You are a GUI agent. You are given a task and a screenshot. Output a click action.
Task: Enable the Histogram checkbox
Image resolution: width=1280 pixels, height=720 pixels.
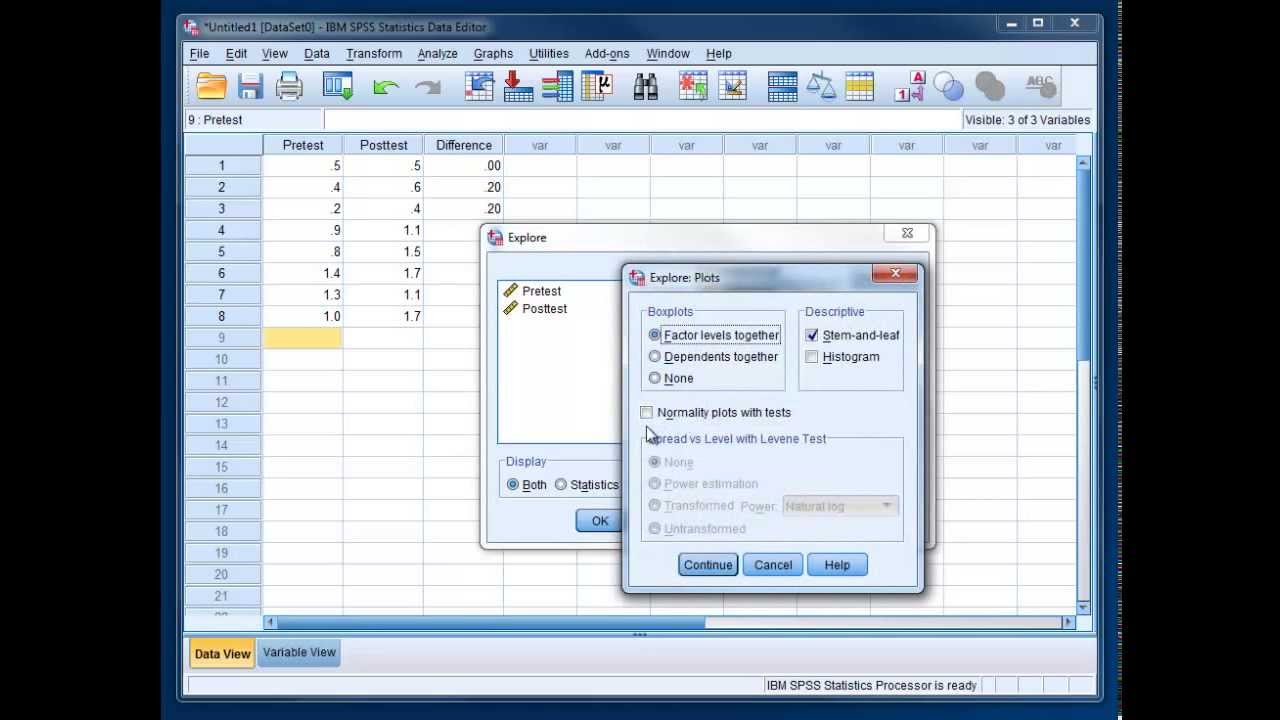[x=812, y=357]
